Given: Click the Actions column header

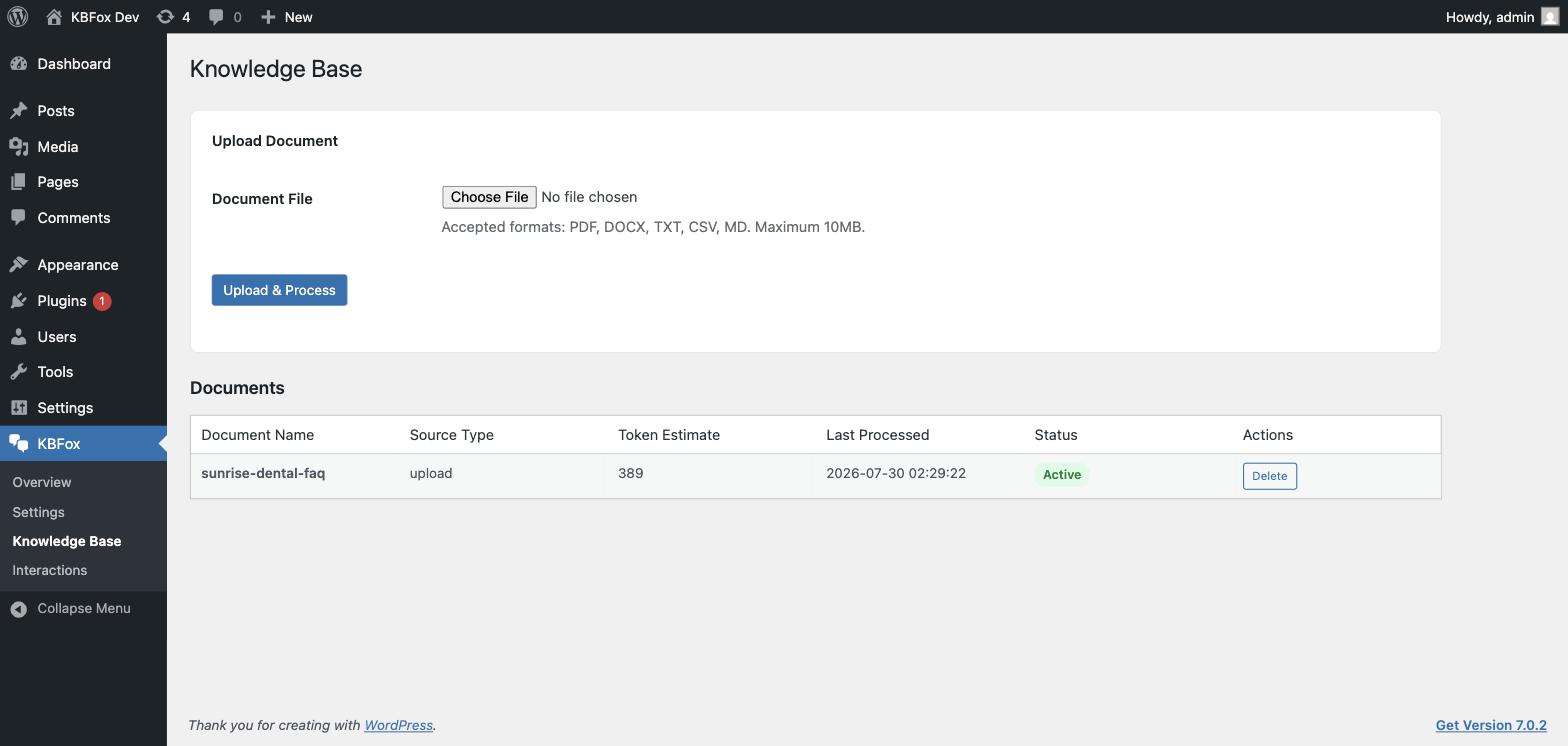Looking at the screenshot, I should (x=1268, y=435).
